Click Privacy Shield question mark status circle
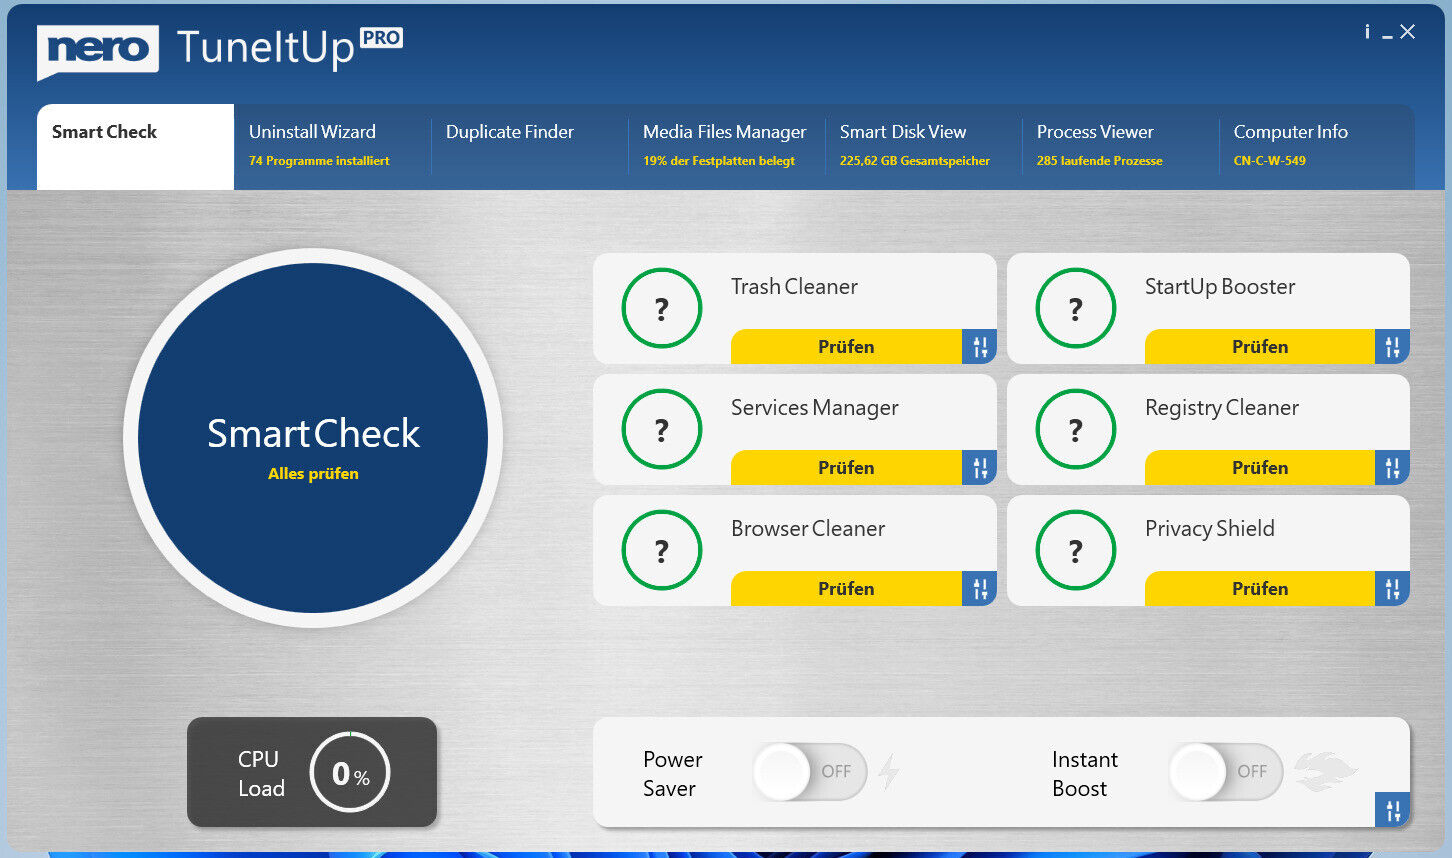Image resolution: width=1452 pixels, height=858 pixels. [x=1076, y=550]
